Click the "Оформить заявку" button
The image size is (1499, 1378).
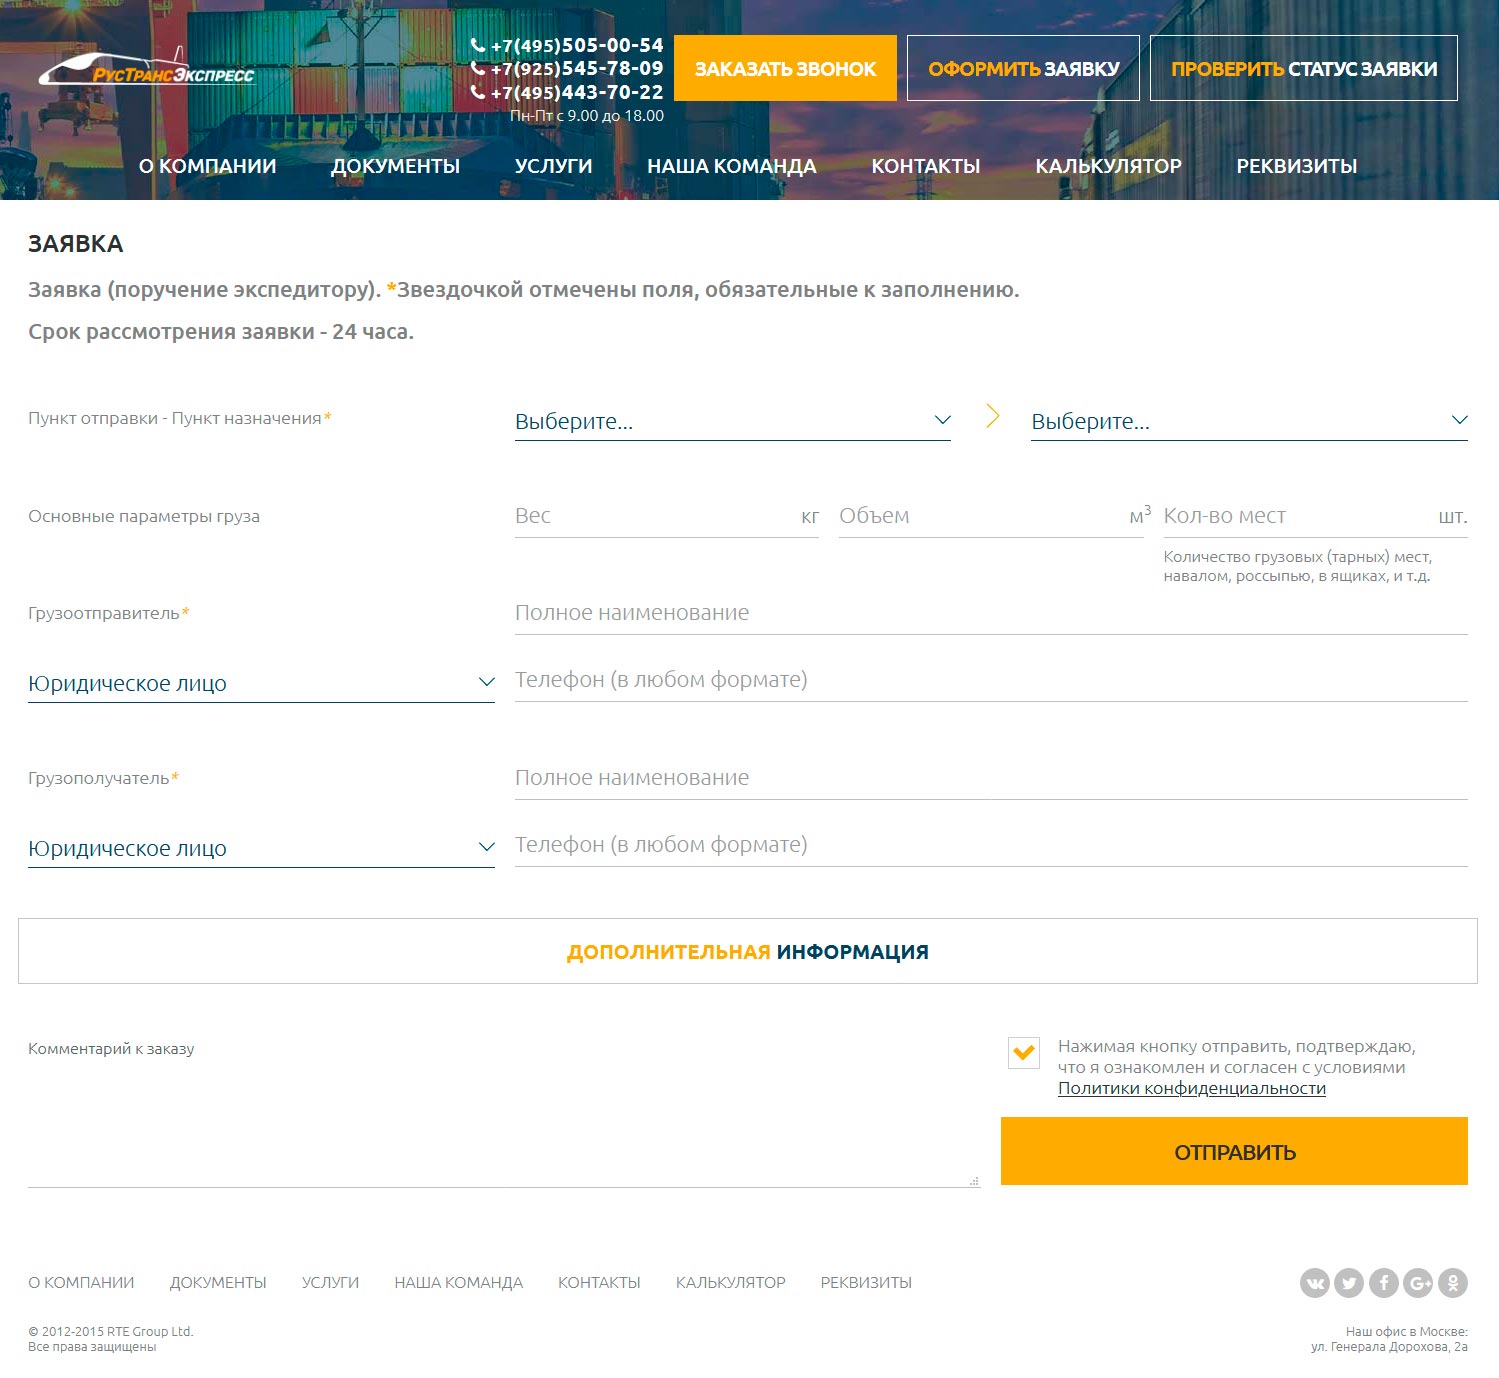1023,68
